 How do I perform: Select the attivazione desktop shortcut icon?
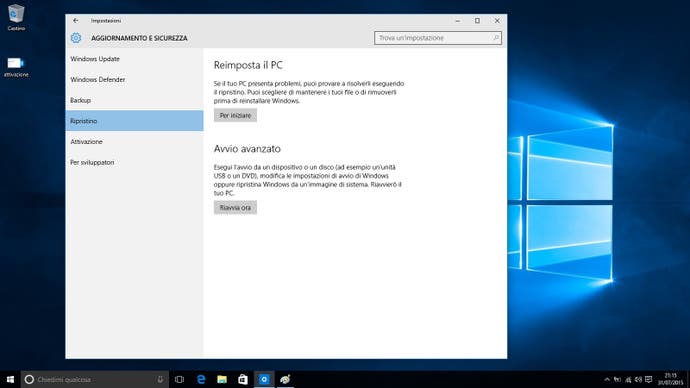point(16,67)
